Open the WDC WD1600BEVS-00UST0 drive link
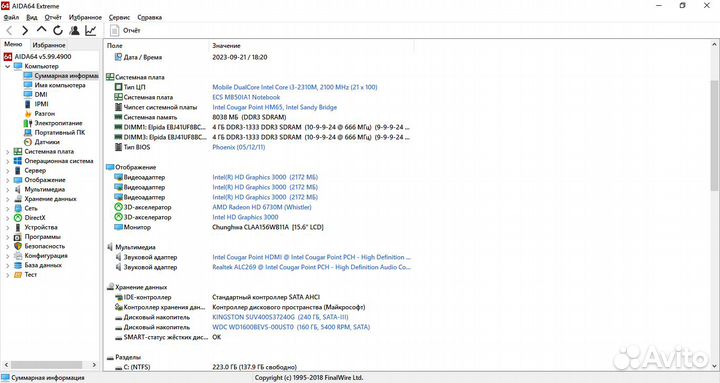This screenshot has width=720, height=383. tap(291, 327)
